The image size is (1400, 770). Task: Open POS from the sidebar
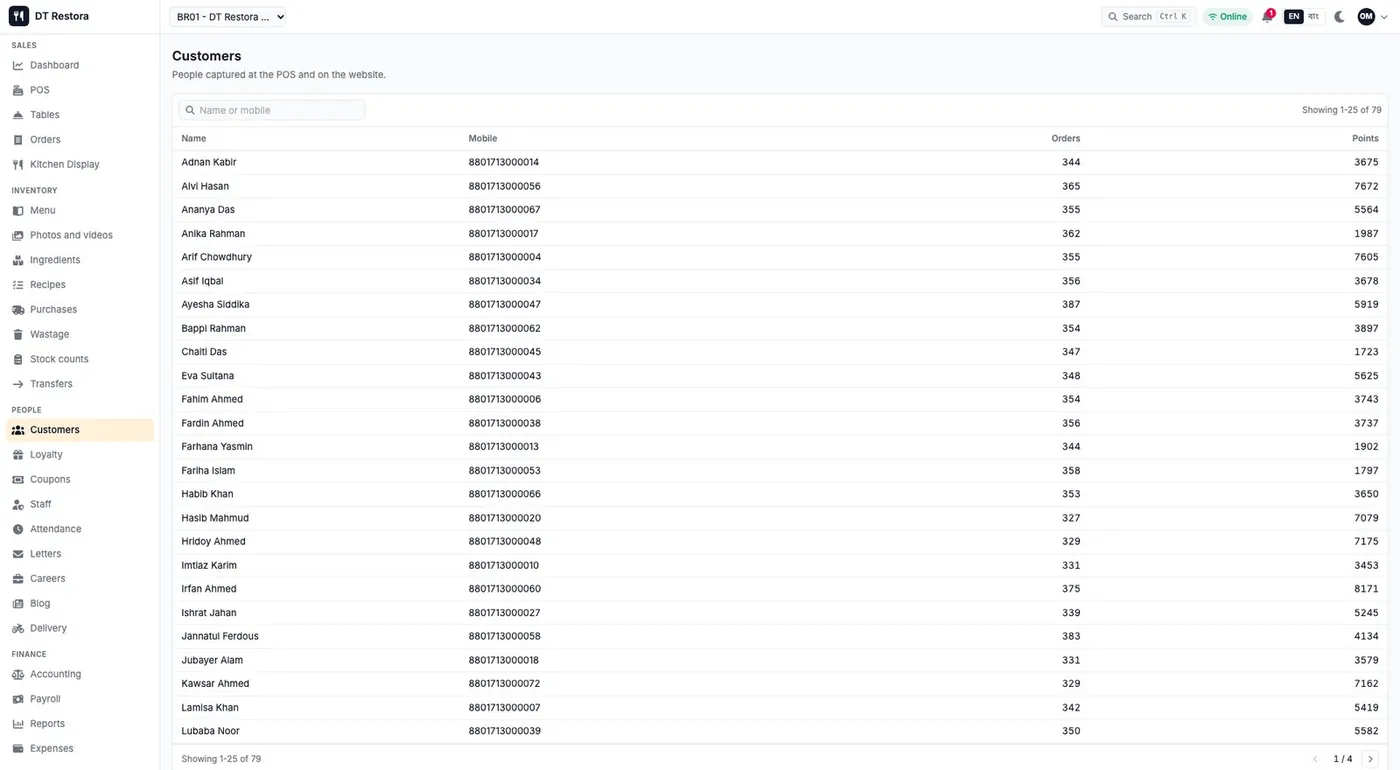coord(80,90)
